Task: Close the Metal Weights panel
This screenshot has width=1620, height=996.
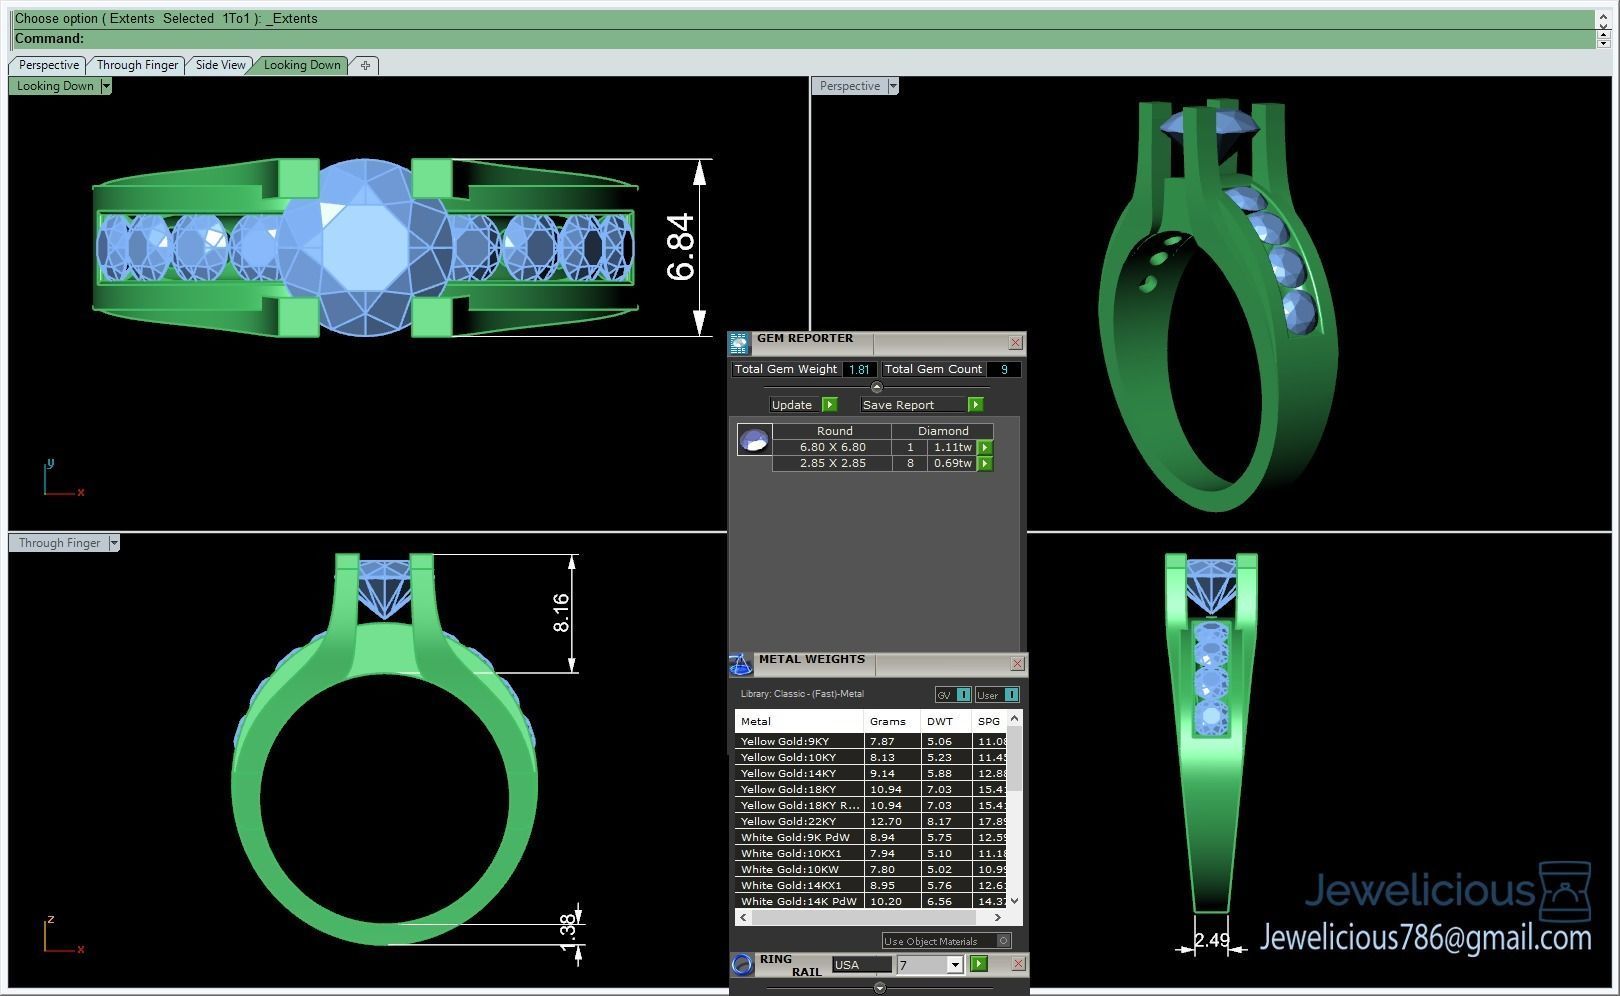Action: pyautogui.click(x=1017, y=664)
